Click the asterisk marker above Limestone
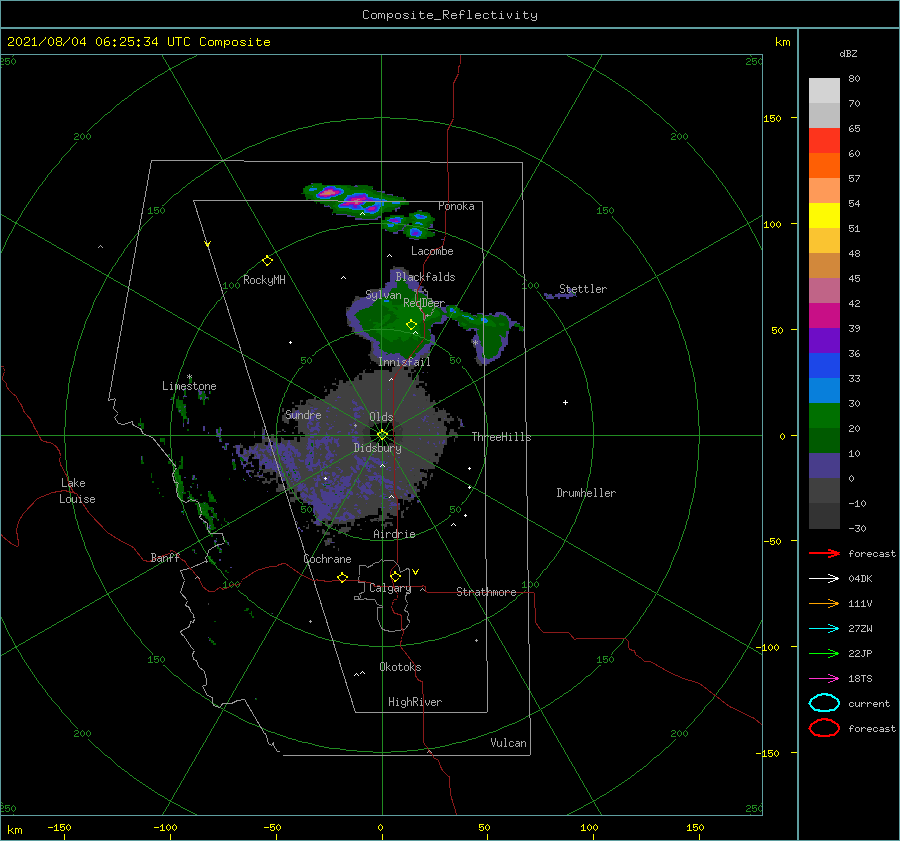This screenshot has height=841, width=900. pyautogui.click(x=189, y=377)
